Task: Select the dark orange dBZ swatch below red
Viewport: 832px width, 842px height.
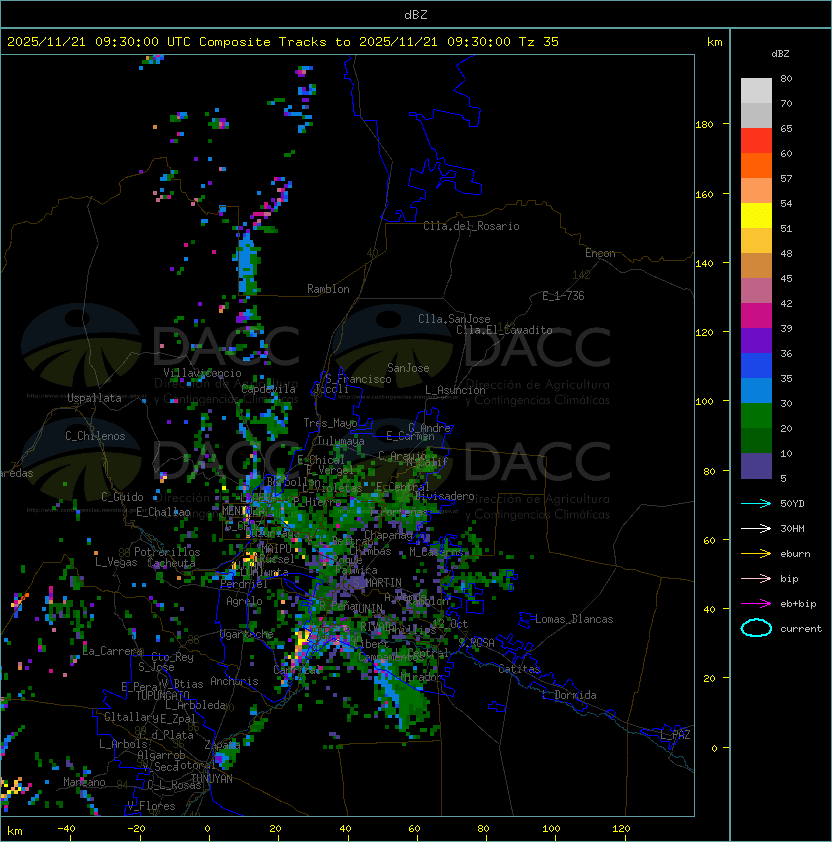Action: [x=756, y=165]
